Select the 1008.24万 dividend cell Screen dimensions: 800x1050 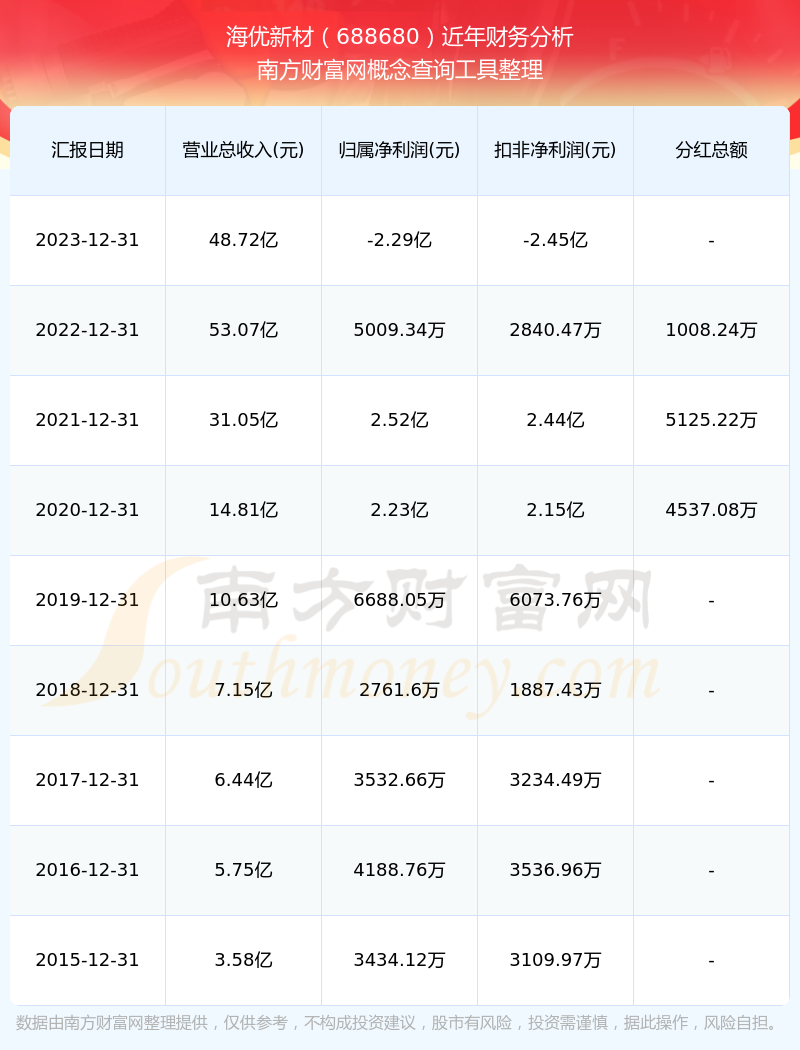coord(712,330)
